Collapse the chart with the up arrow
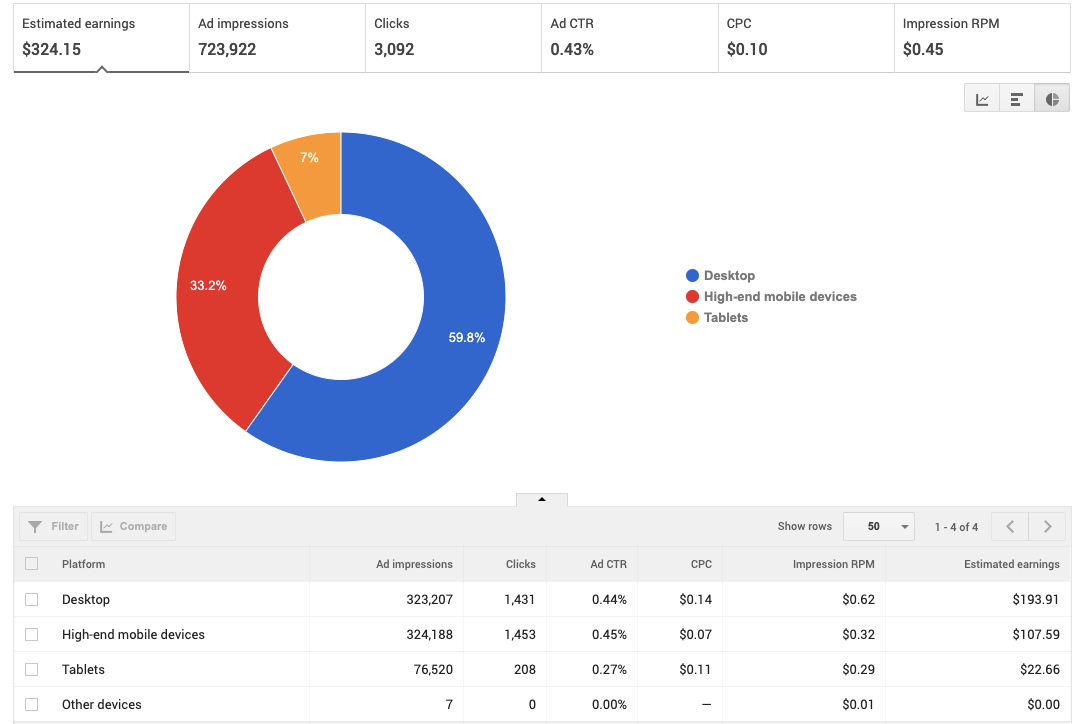Viewport: 1080px width, 724px height. click(x=541, y=498)
